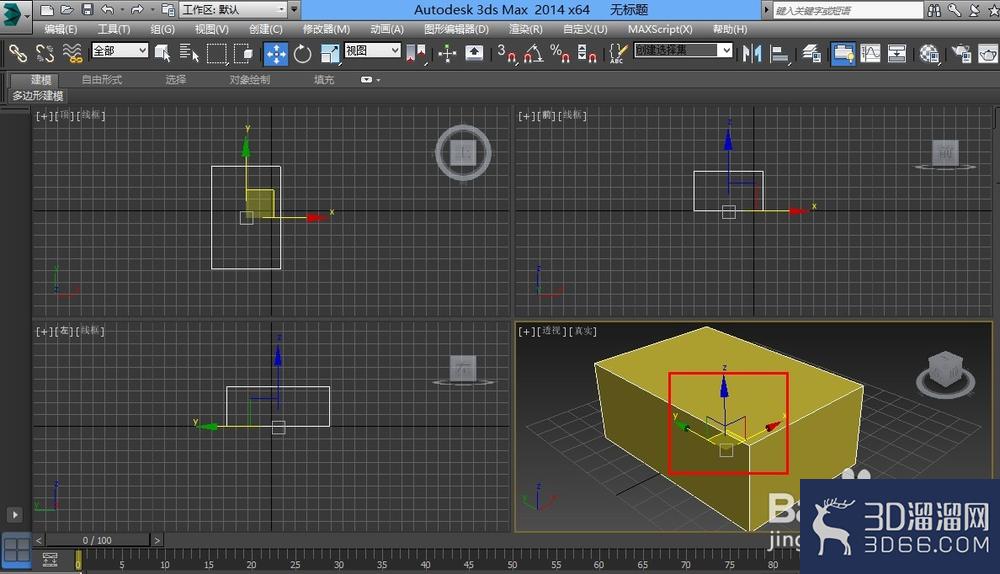Click the left viewport 线框 label
The width and height of the screenshot is (1000, 574).
point(92,330)
